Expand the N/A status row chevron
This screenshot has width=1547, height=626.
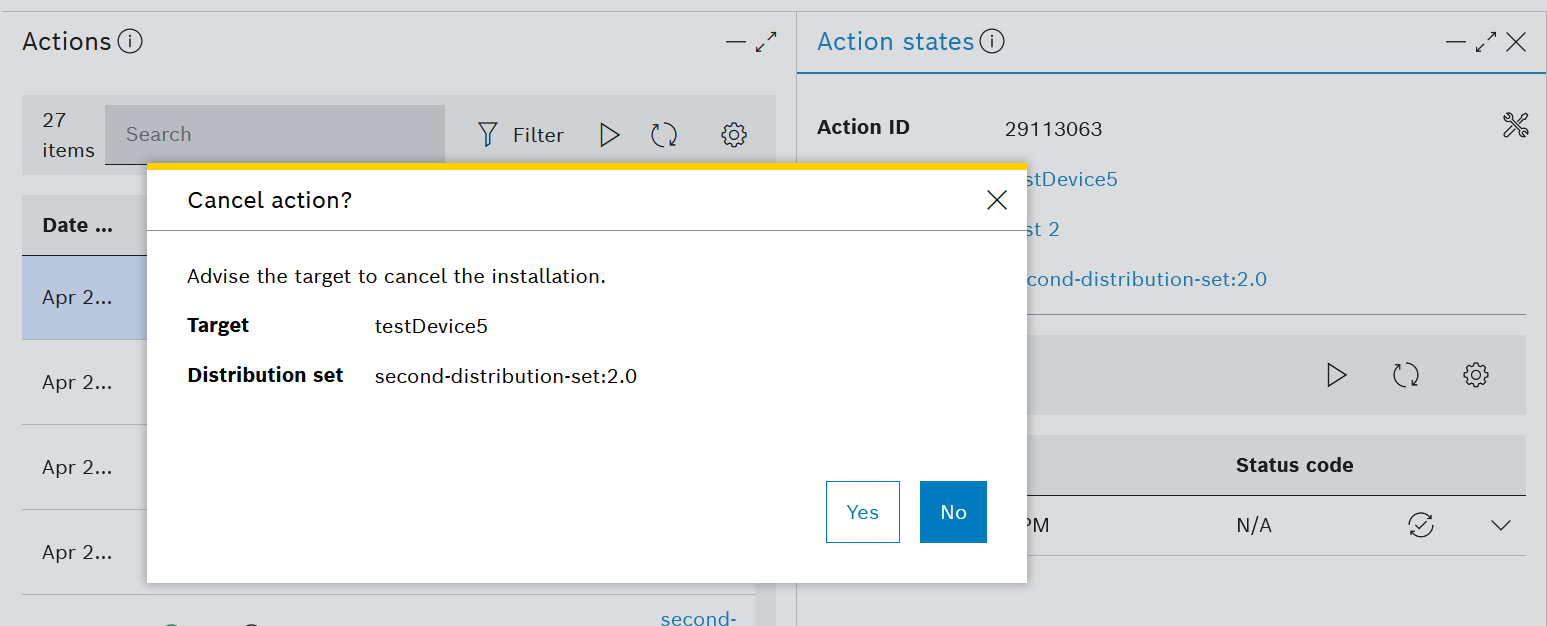pyautogui.click(x=1500, y=525)
